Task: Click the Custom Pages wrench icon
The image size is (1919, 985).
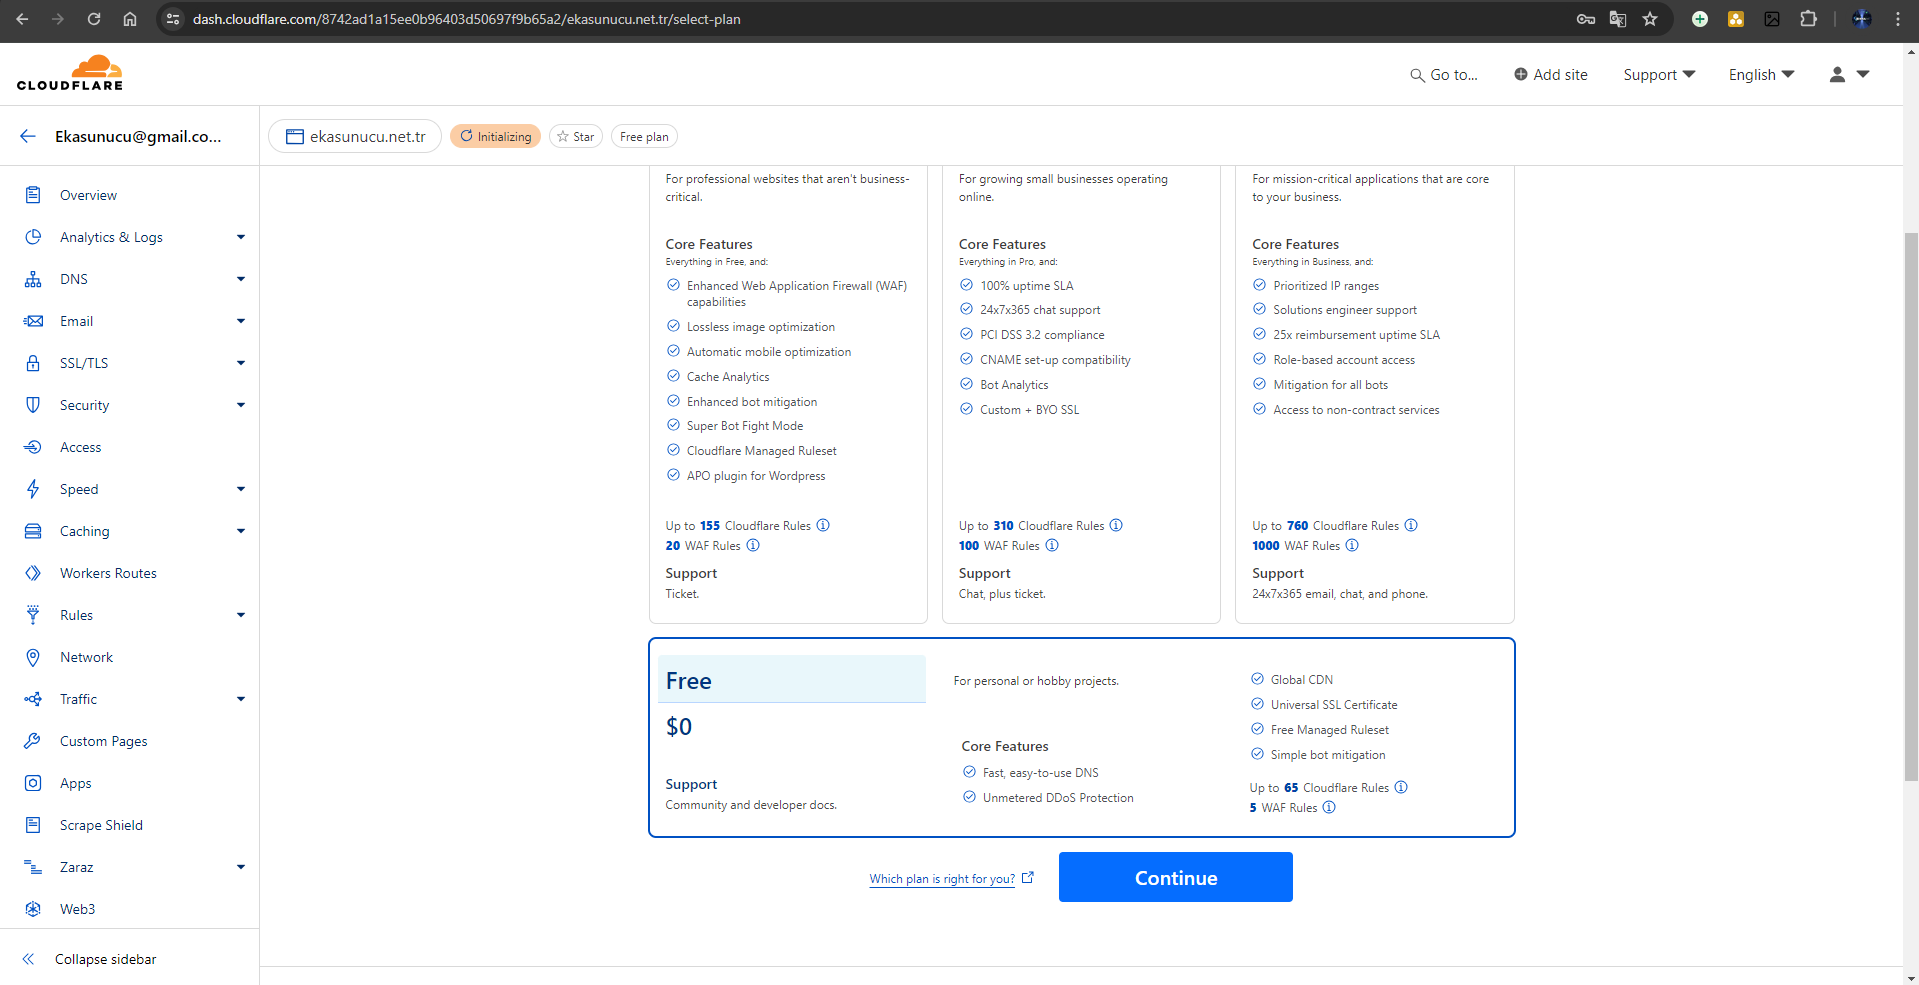Action: [33, 741]
